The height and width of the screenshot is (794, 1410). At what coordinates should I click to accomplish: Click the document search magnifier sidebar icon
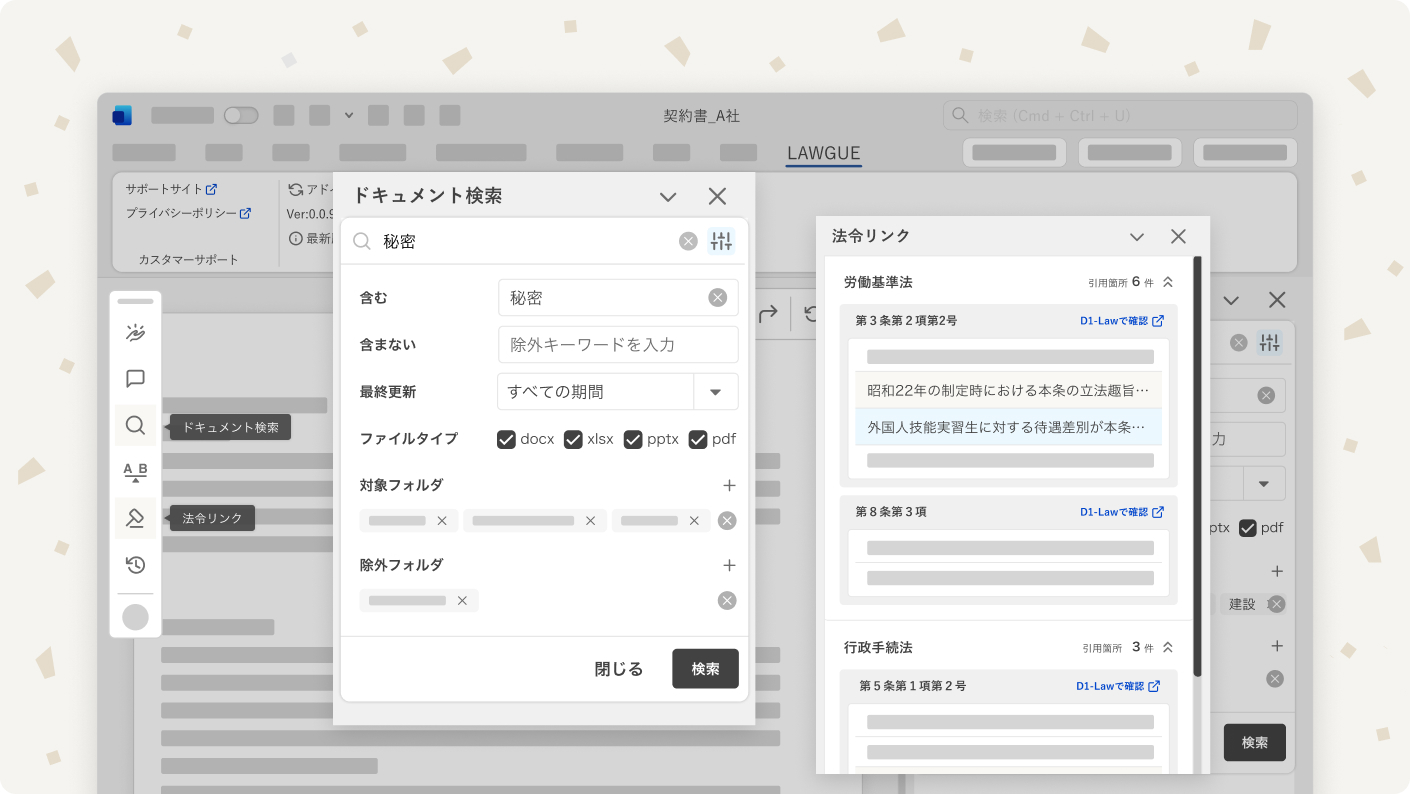tap(135, 426)
